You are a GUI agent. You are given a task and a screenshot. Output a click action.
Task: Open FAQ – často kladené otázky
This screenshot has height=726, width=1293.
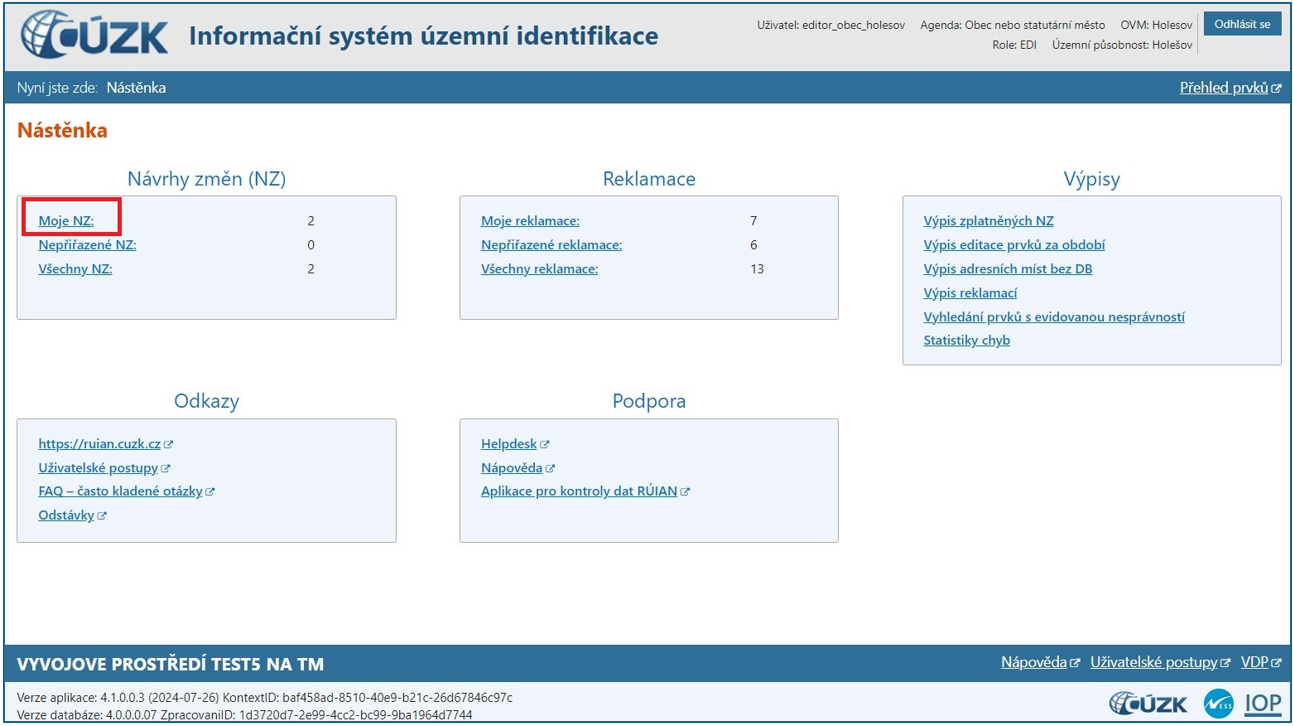point(120,492)
